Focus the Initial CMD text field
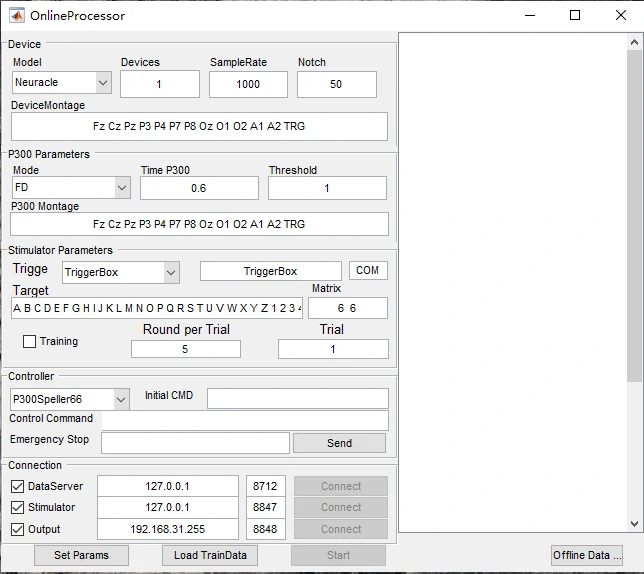This screenshot has width=644, height=574. click(297, 399)
